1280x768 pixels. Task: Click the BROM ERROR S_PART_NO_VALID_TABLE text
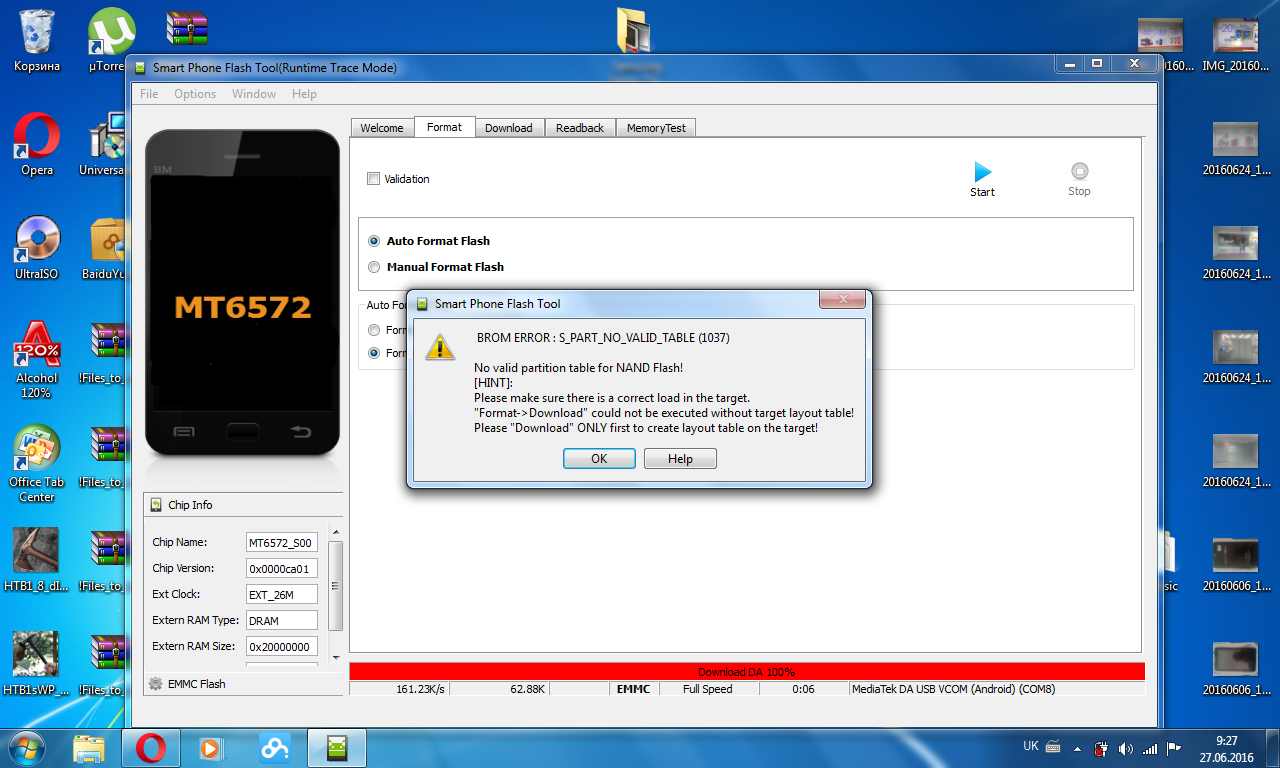click(603, 338)
